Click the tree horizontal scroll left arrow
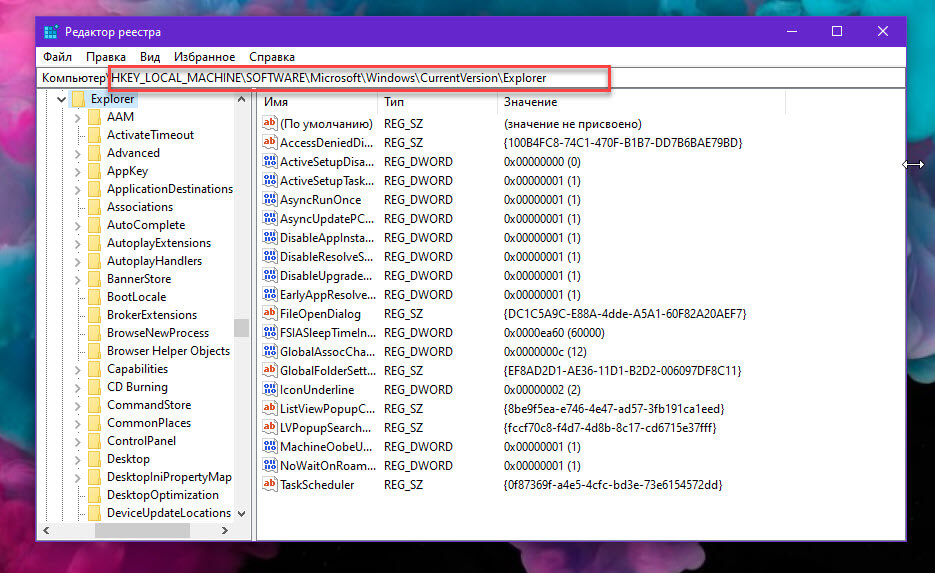This screenshot has width=935, height=573. (x=47, y=530)
